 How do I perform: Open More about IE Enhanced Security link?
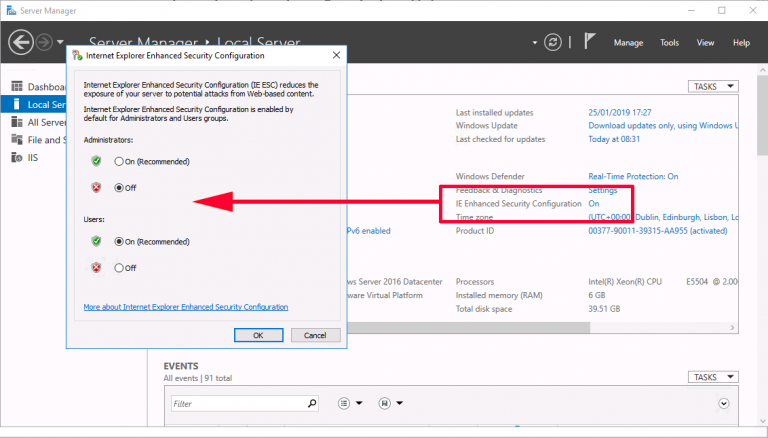coord(186,307)
